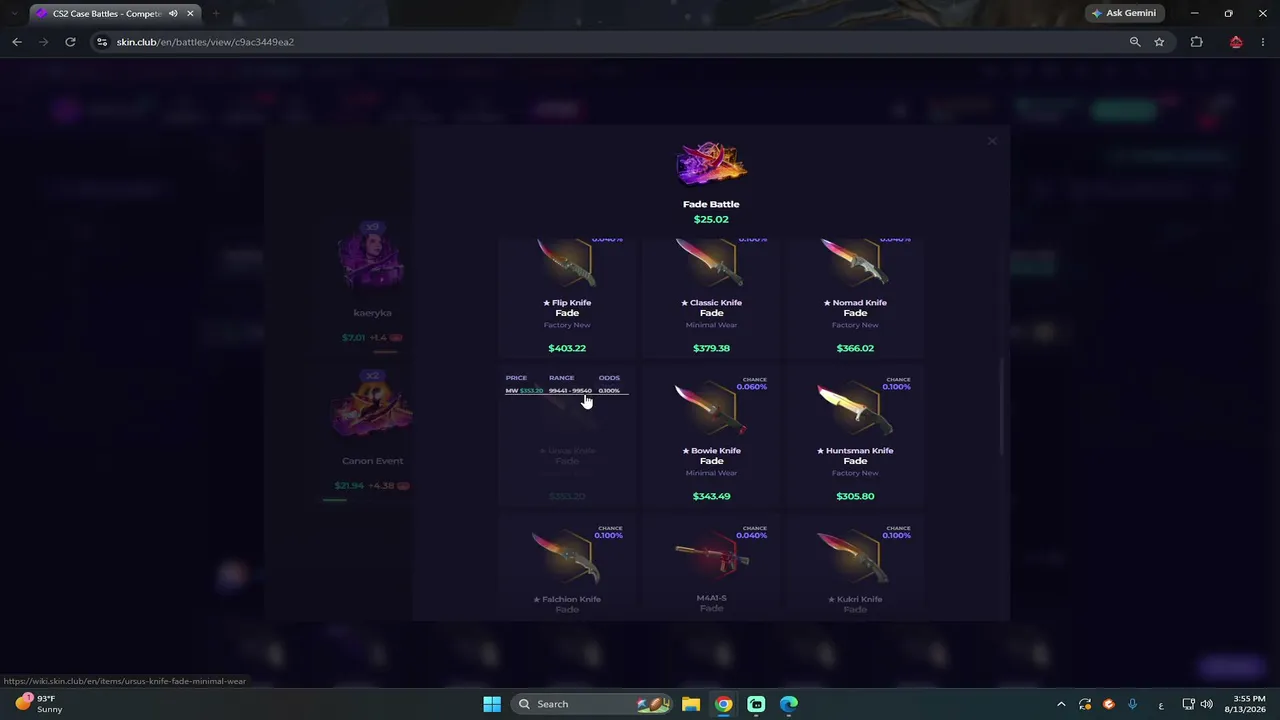The height and width of the screenshot is (720, 1280).
Task: Show hidden system tray icons
Action: pyautogui.click(x=1061, y=704)
